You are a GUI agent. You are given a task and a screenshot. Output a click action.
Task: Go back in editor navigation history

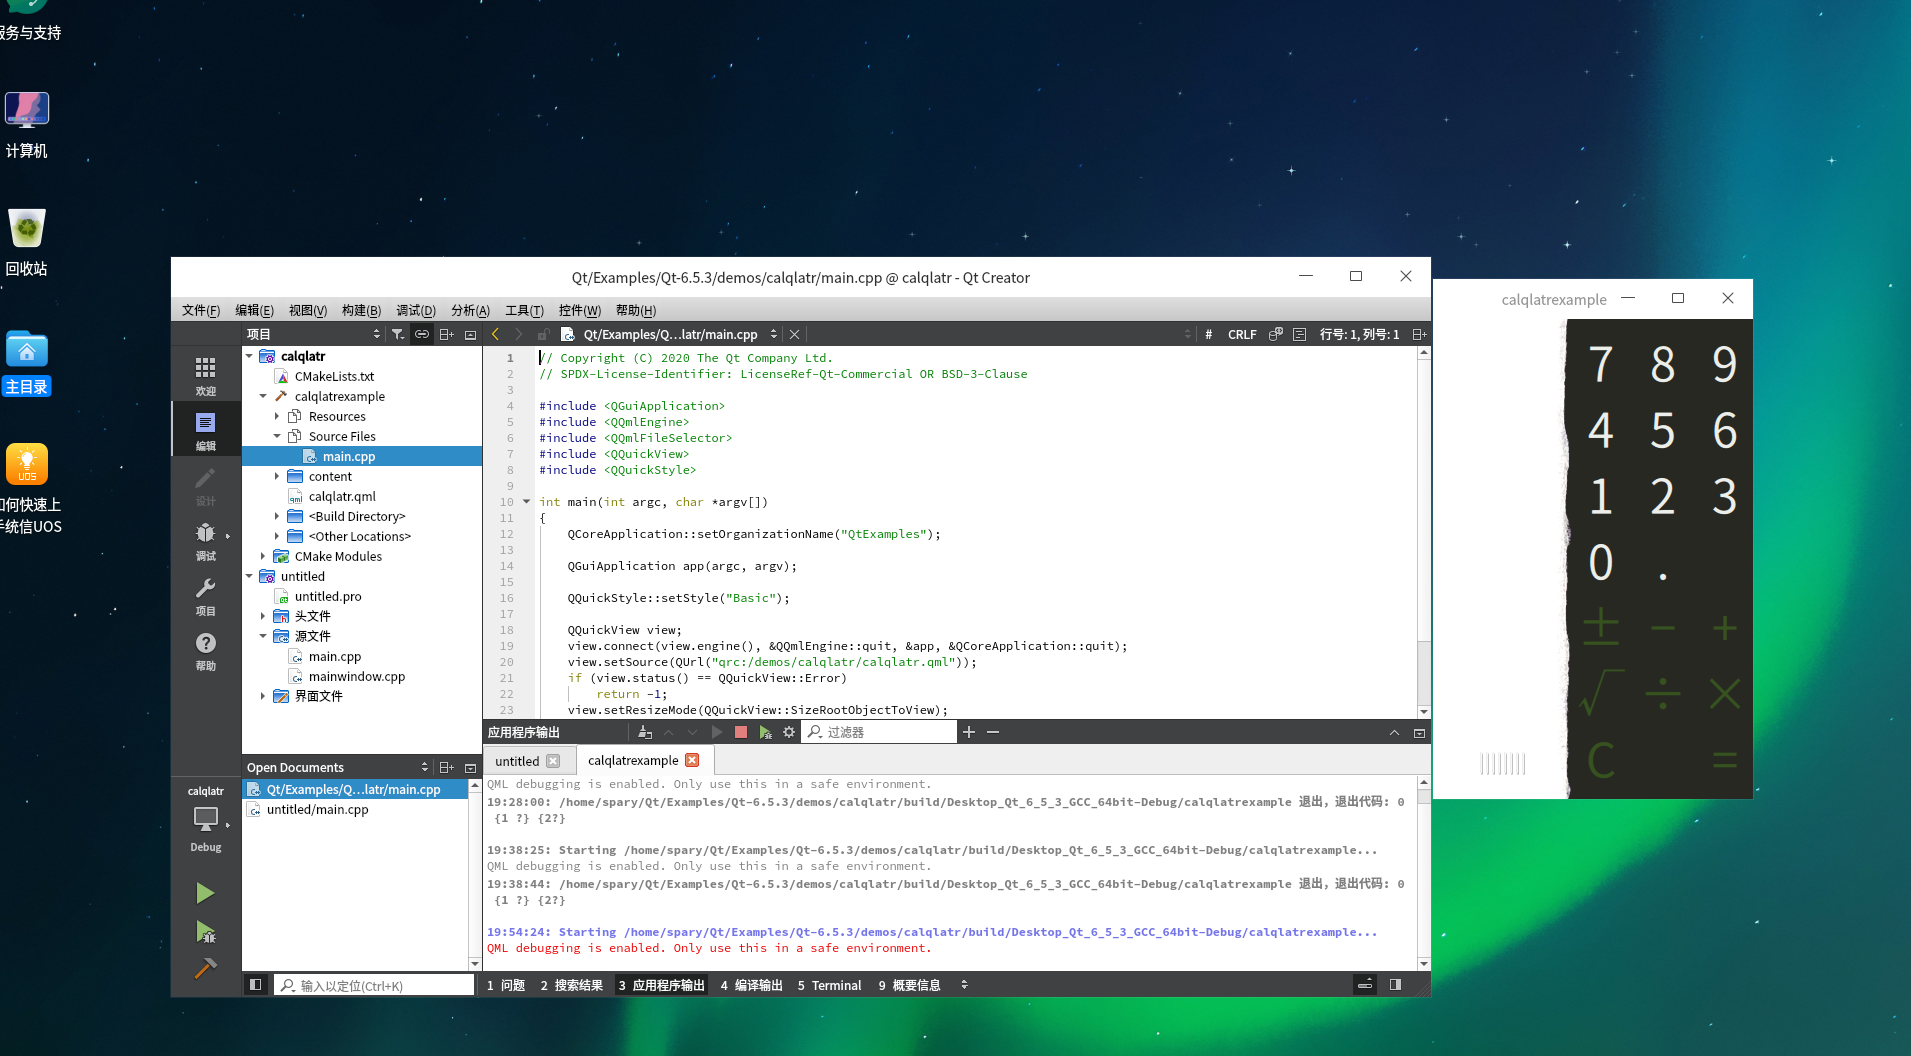(x=495, y=334)
